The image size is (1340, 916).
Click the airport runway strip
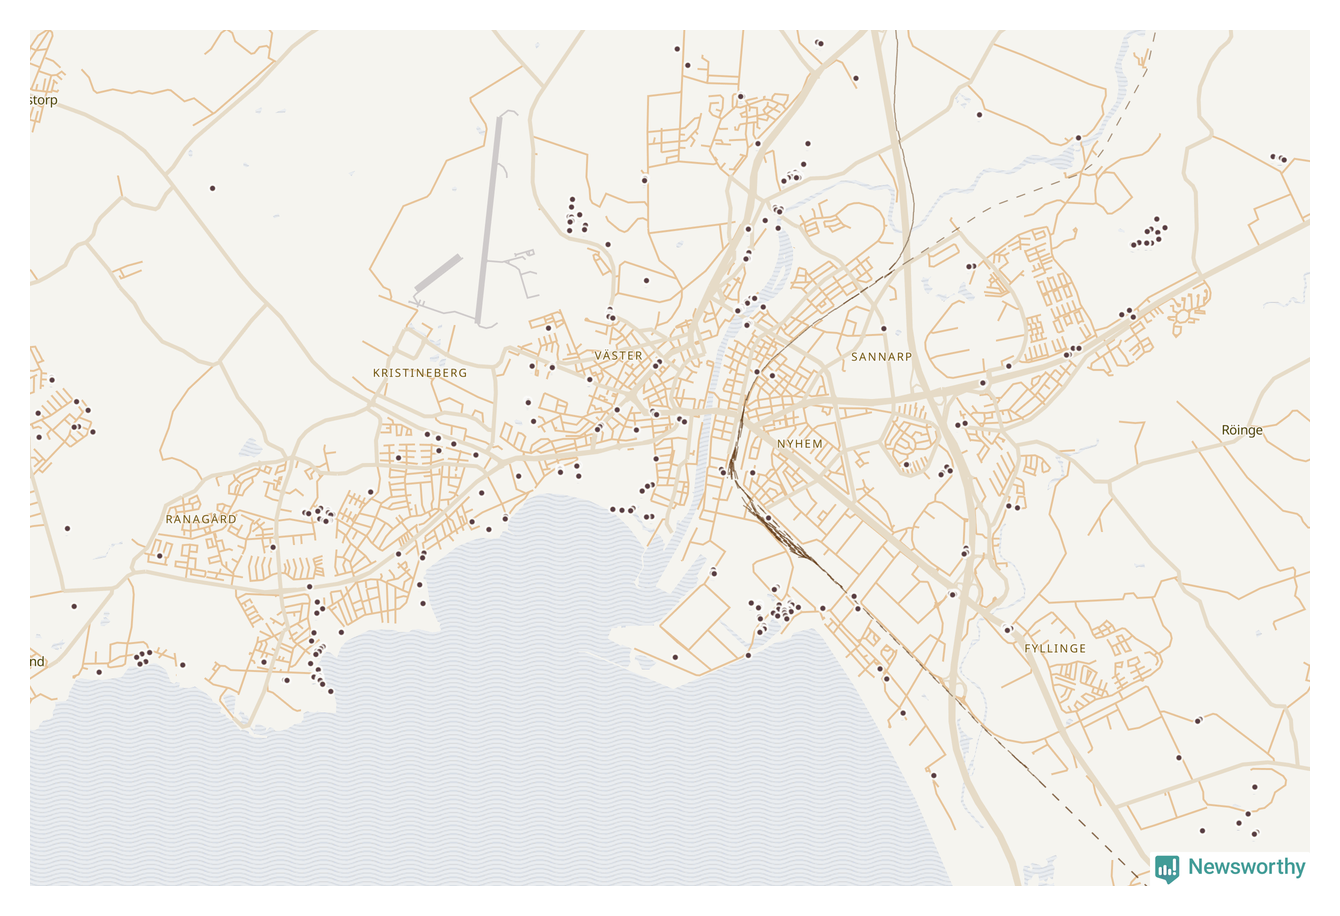pyautogui.click(x=489, y=222)
